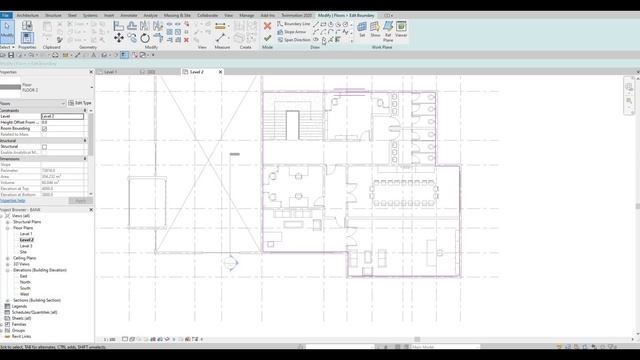Select the Trim/Extend to Corner tool
640x360 pixels.
(158, 38)
